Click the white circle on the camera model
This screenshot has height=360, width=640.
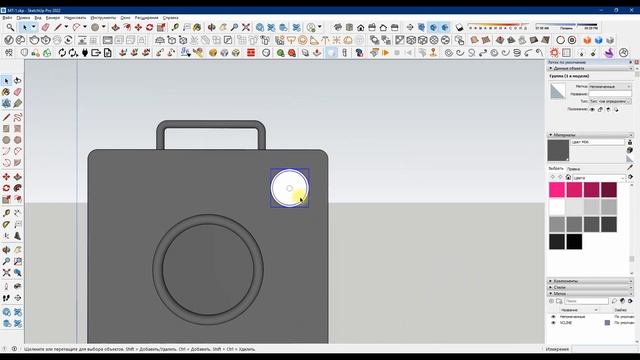(289, 188)
